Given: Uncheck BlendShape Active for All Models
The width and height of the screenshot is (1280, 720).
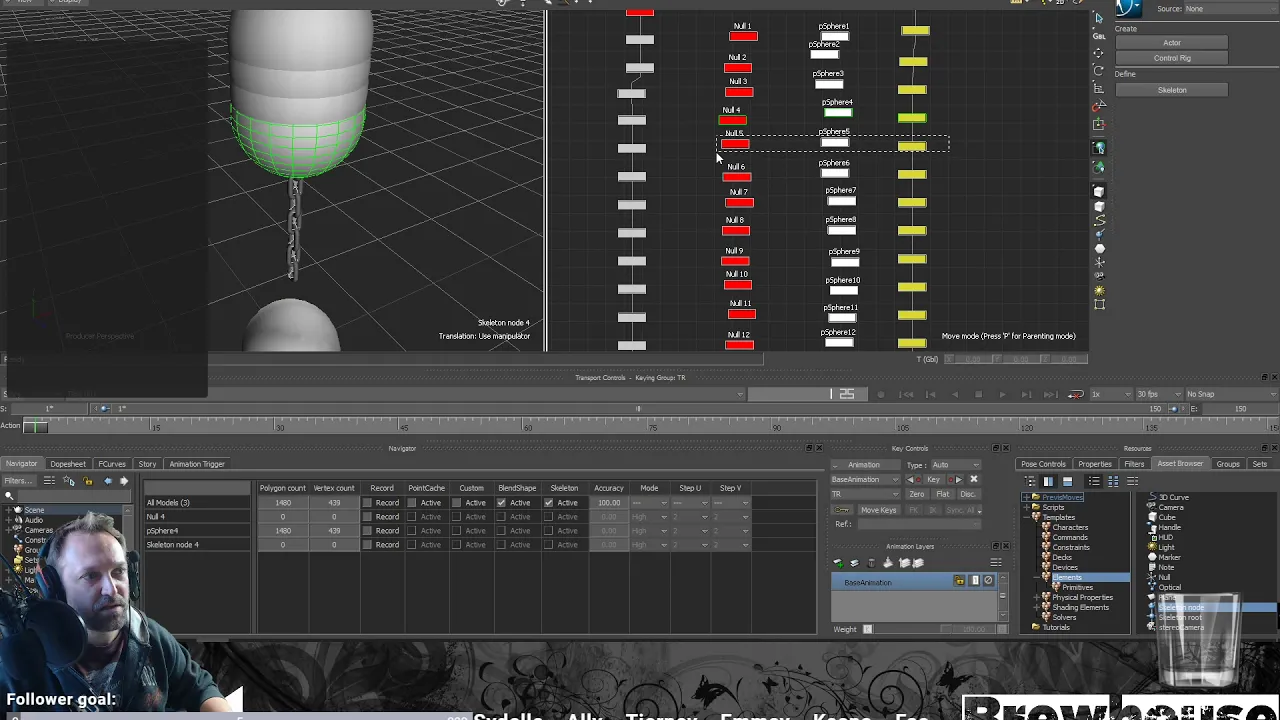Looking at the screenshot, I should (x=501, y=502).
